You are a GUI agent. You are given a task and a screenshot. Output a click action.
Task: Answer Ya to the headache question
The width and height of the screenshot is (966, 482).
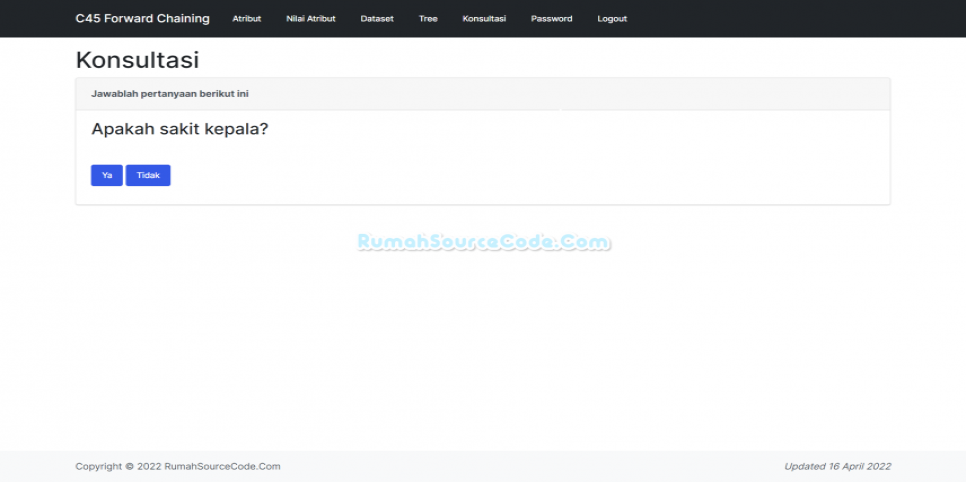(x=106, y=175)
